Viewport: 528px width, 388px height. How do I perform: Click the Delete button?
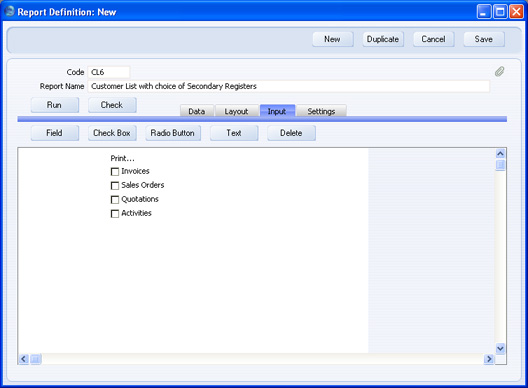click(291, 133)
